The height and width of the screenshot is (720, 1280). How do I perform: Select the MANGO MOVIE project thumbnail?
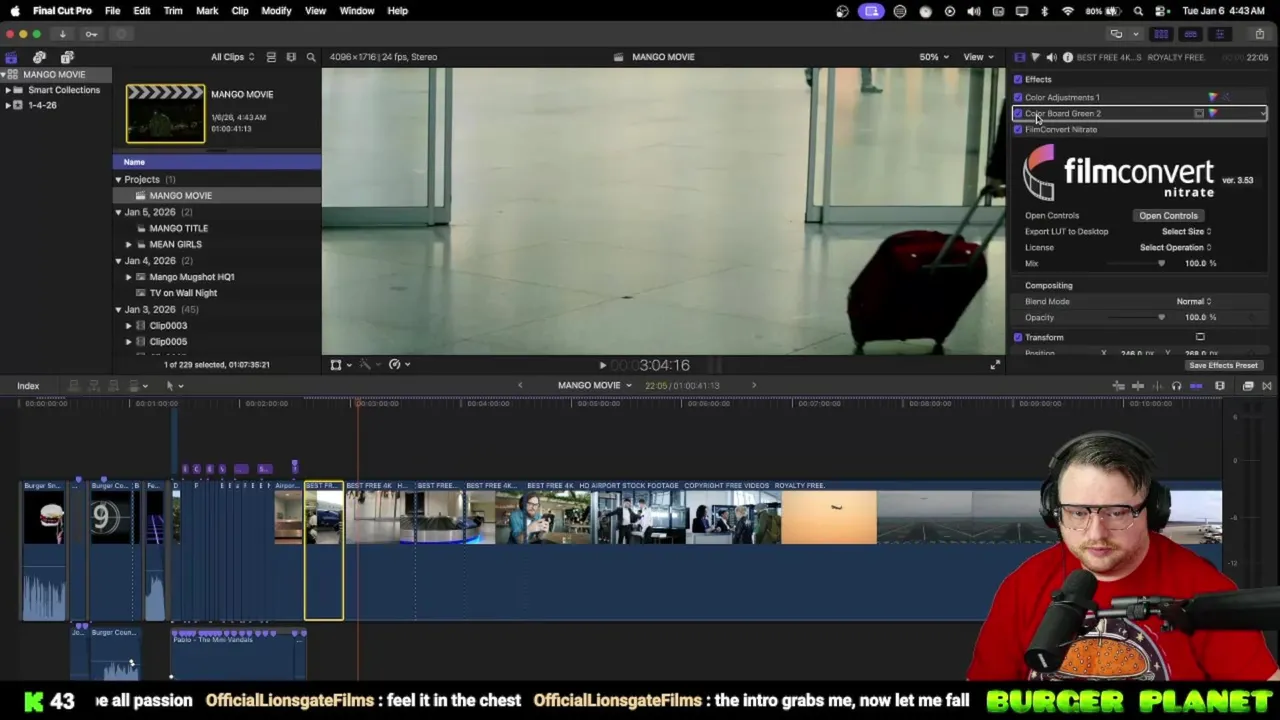click(165, 114)
